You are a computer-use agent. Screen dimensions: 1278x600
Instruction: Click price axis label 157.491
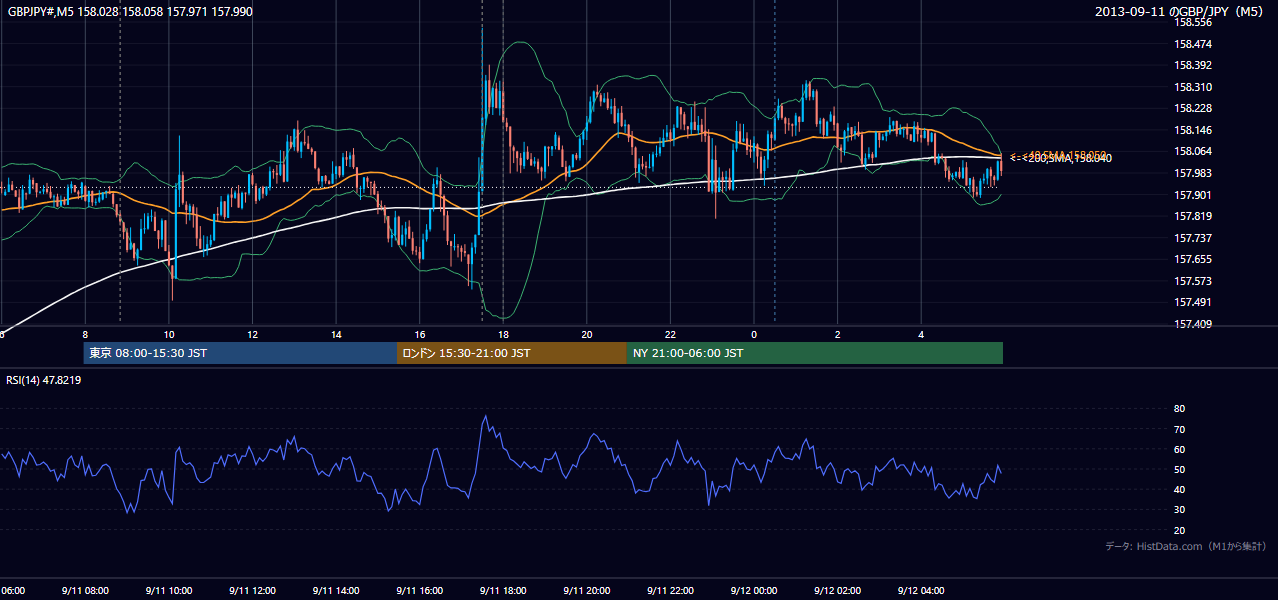click(1193, 302)
